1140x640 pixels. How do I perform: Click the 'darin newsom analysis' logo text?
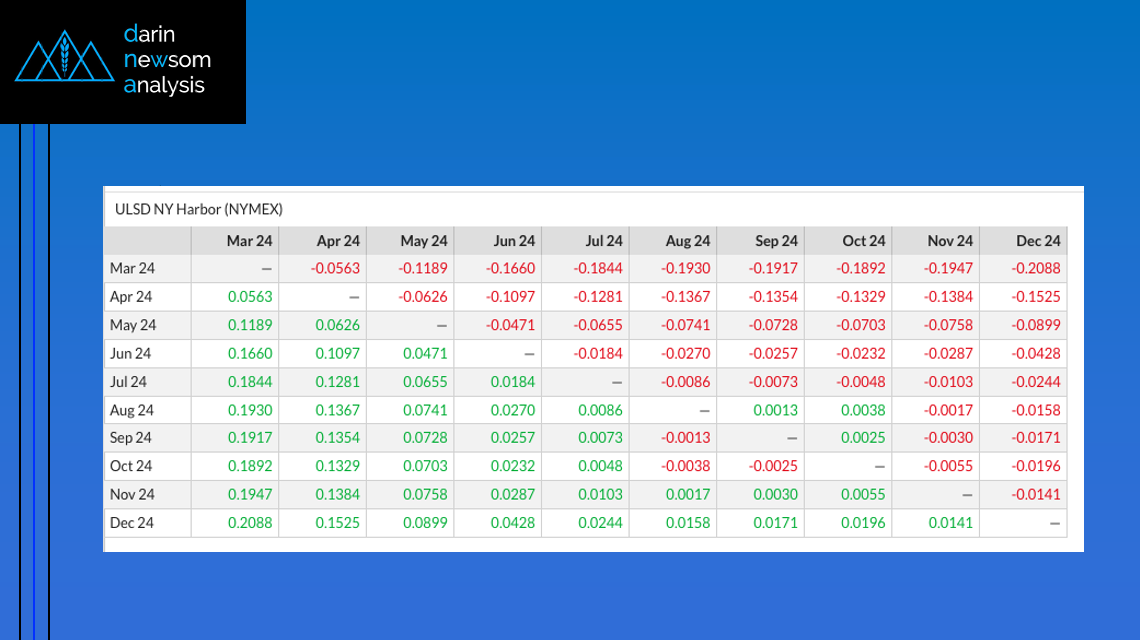[165, 60]
